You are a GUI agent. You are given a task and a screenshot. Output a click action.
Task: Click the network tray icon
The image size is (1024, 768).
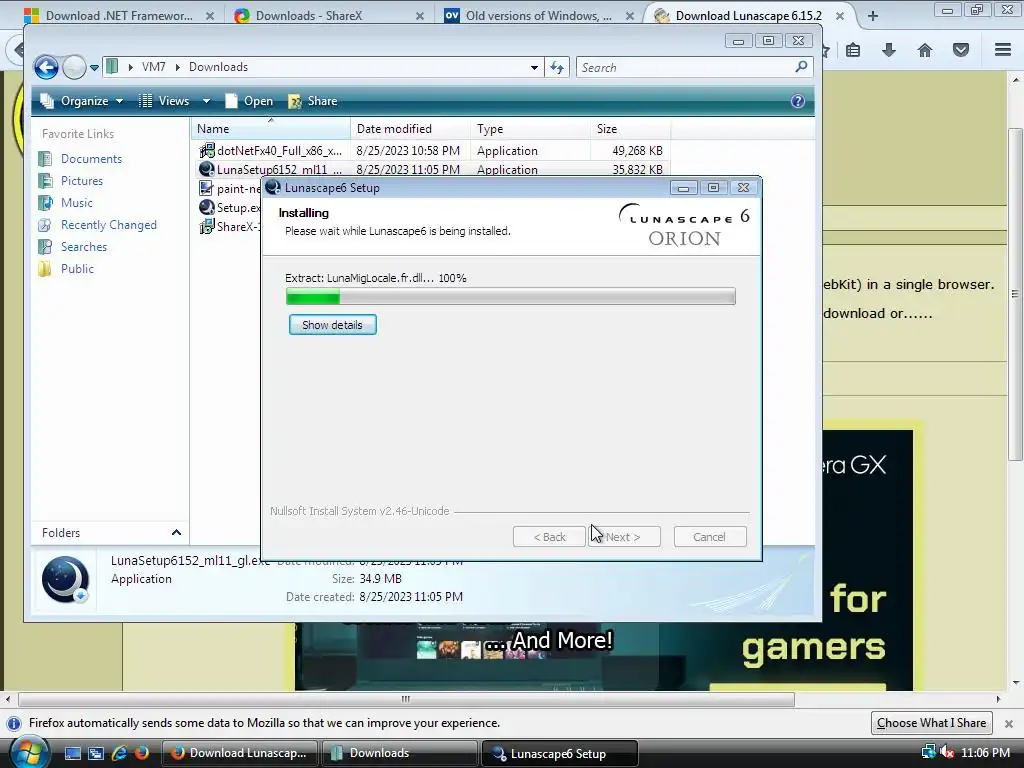pos(928,753)
